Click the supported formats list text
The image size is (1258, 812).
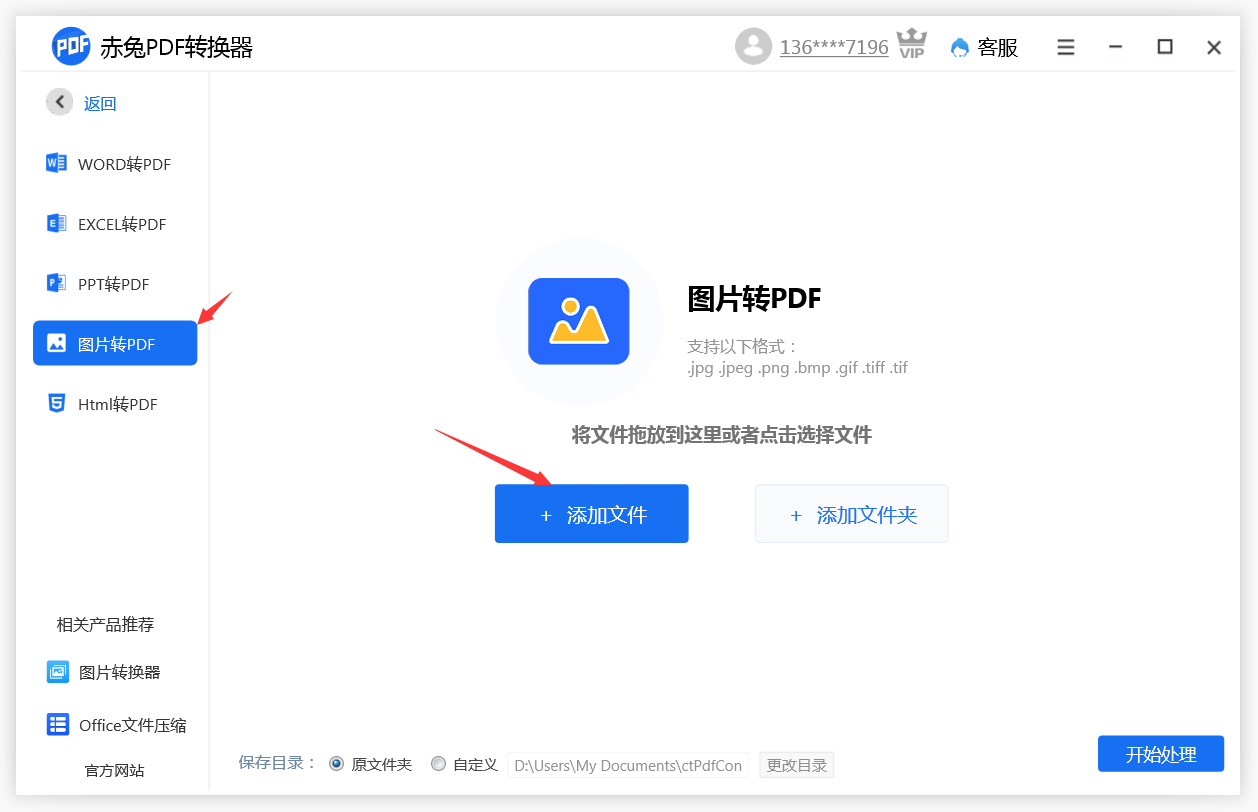797,367
